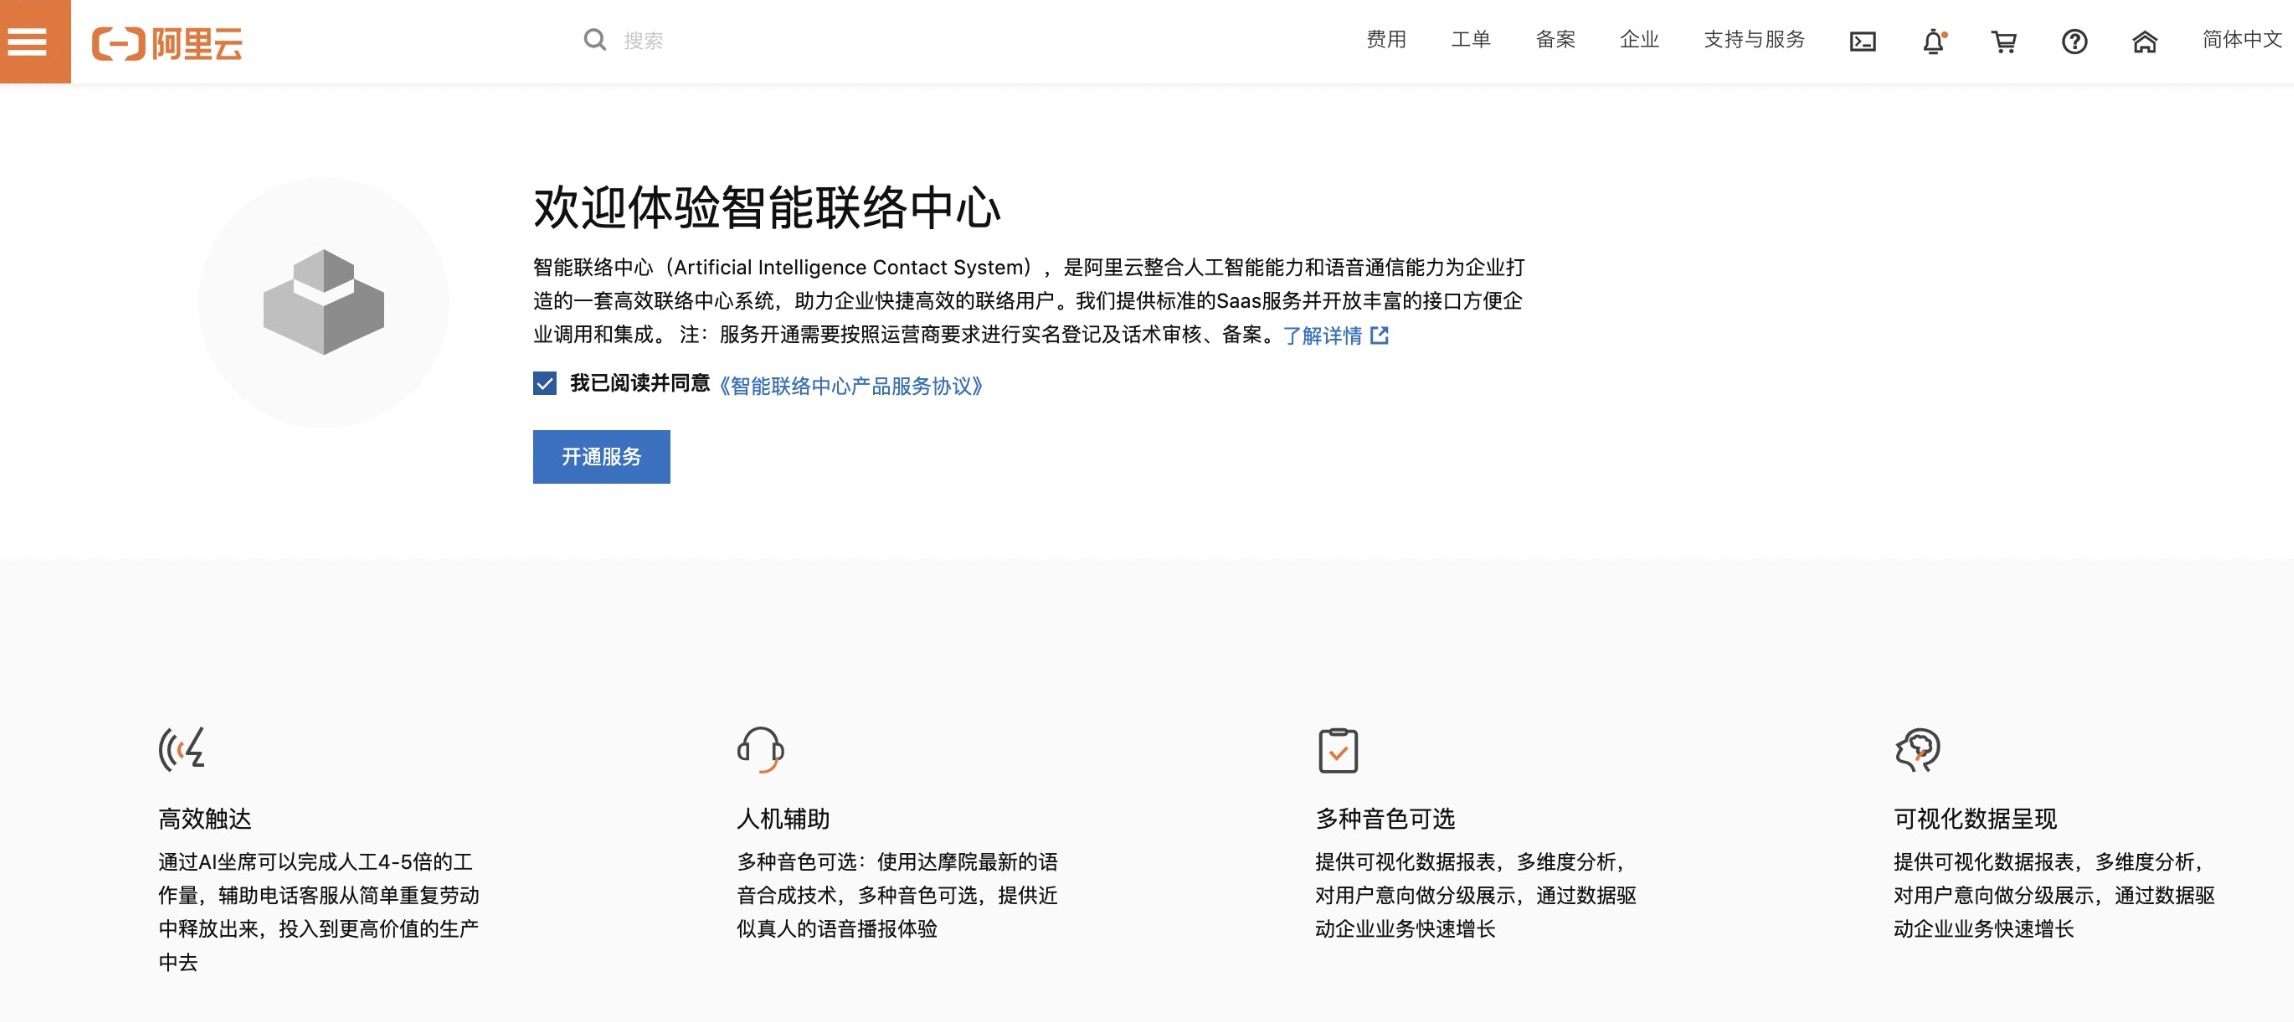Image resolution: width=2294 pixels, height=1022 pixels.
Task: Open the 企业 menu
Action: coord(1639,40)
